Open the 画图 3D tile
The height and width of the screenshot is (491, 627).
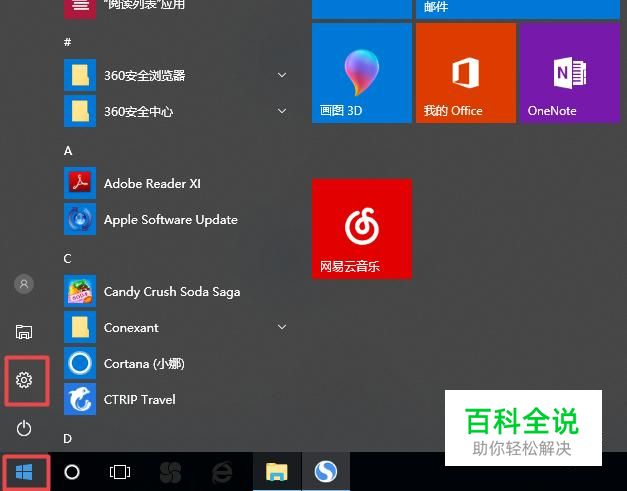(x=362, y=73)
